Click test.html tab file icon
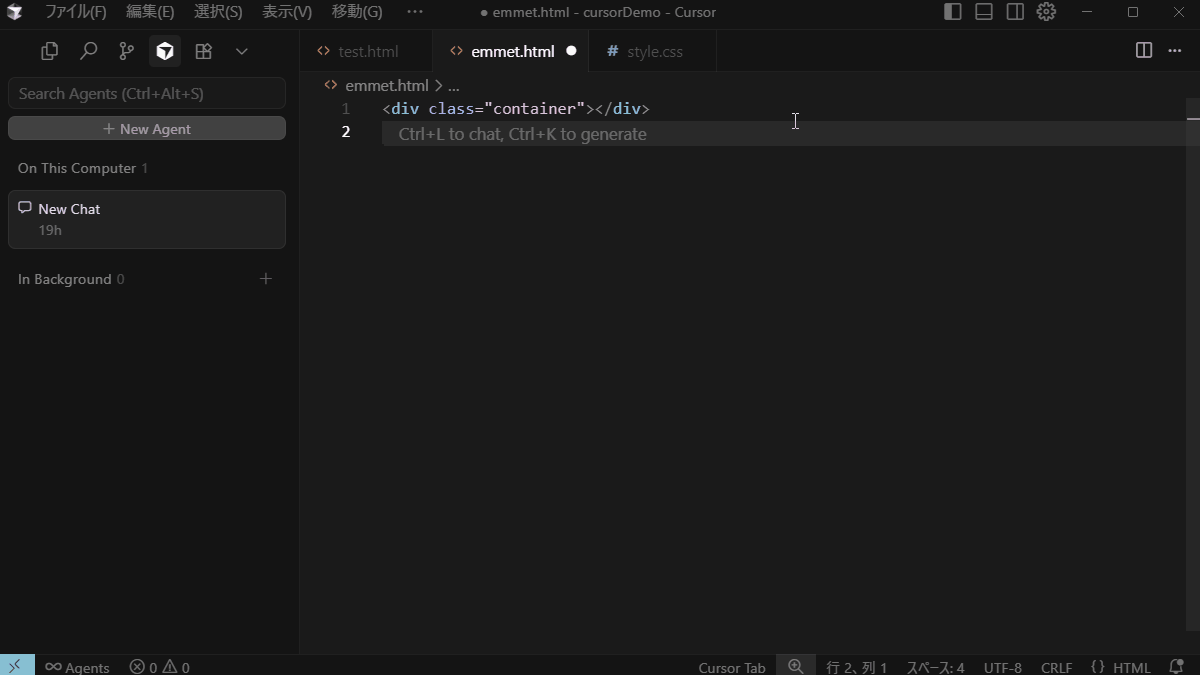The image size is (1200, 675). (323, 51)
